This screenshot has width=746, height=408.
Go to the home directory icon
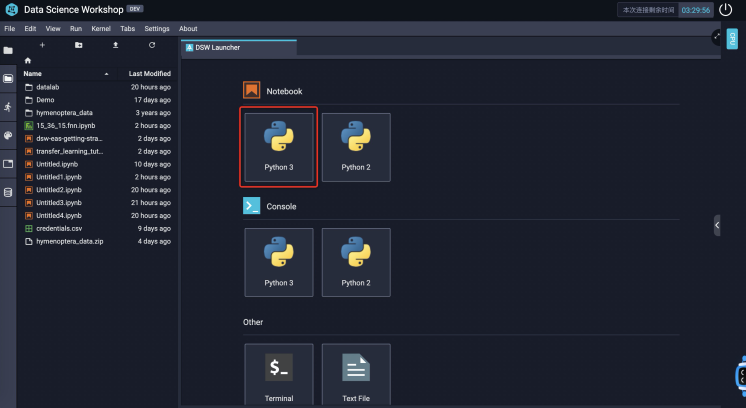[x=28, y=60]
